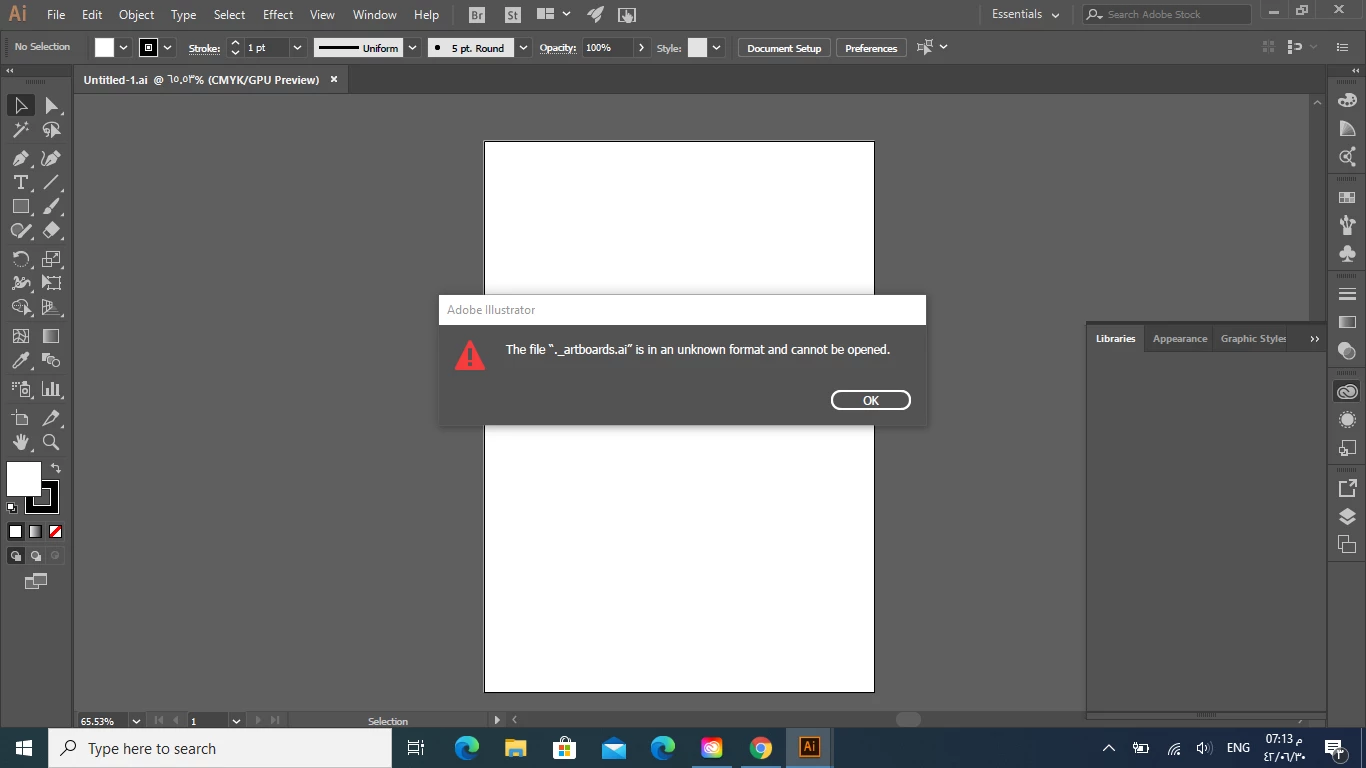The width and height of the screenshot is (1366, 768).
Task: Switch to the Appearance tab
Action: tap(1180, 338)
